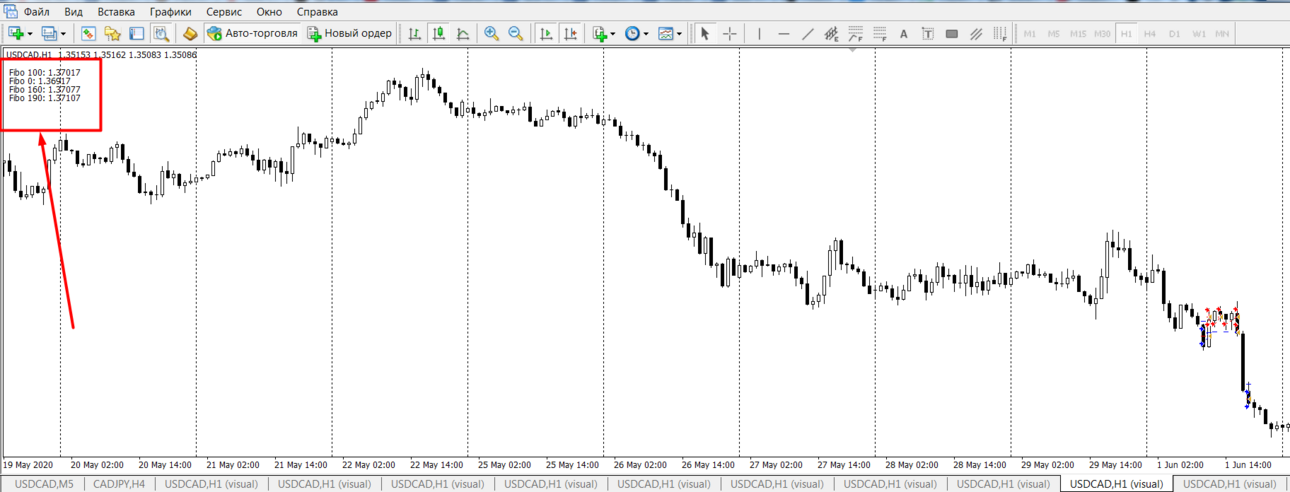Pick the text label 'T' tool

(928, 33)
